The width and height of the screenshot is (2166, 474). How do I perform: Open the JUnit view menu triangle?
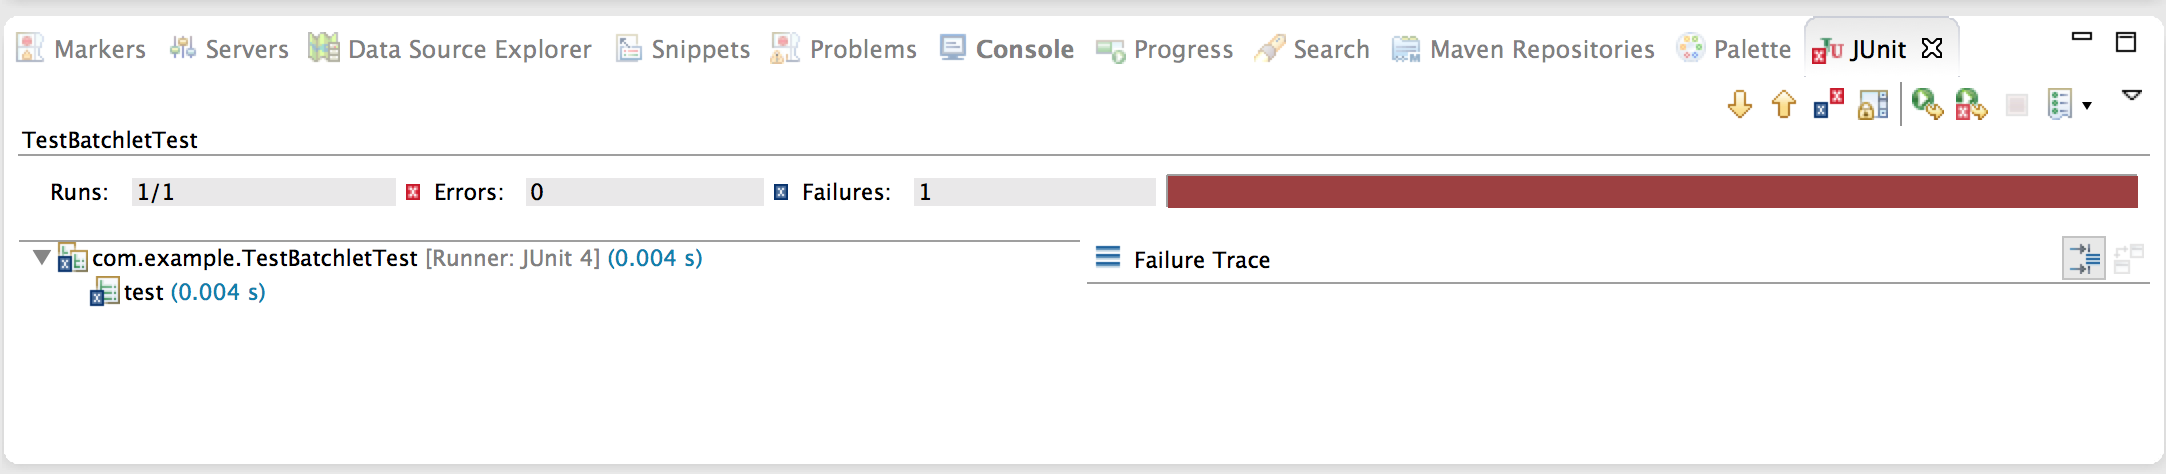click(2132, 96)
